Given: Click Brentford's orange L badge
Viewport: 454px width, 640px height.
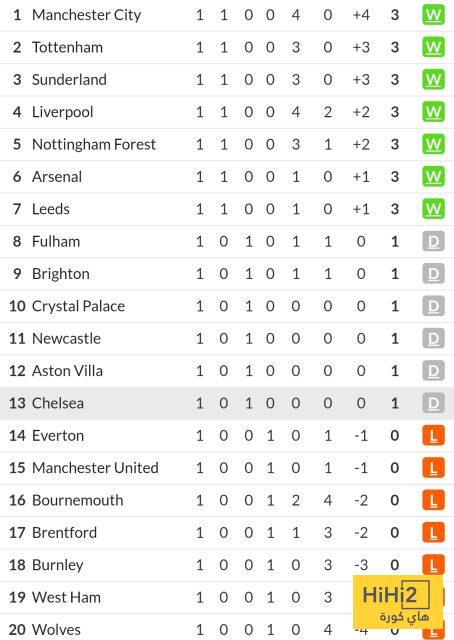Looking at the screenshot, I should 433,533.
